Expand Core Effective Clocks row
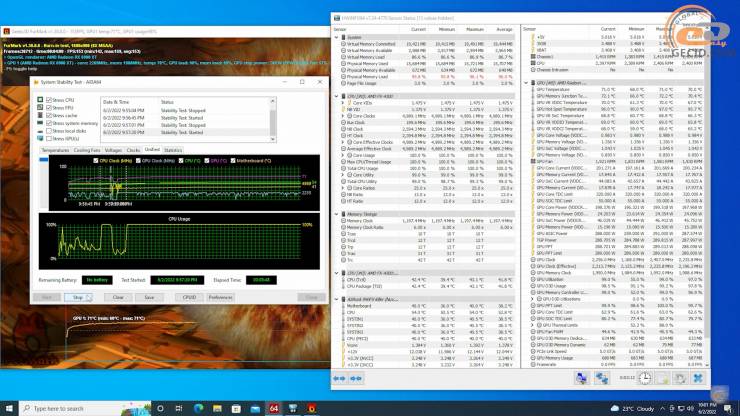 point(343,142)
